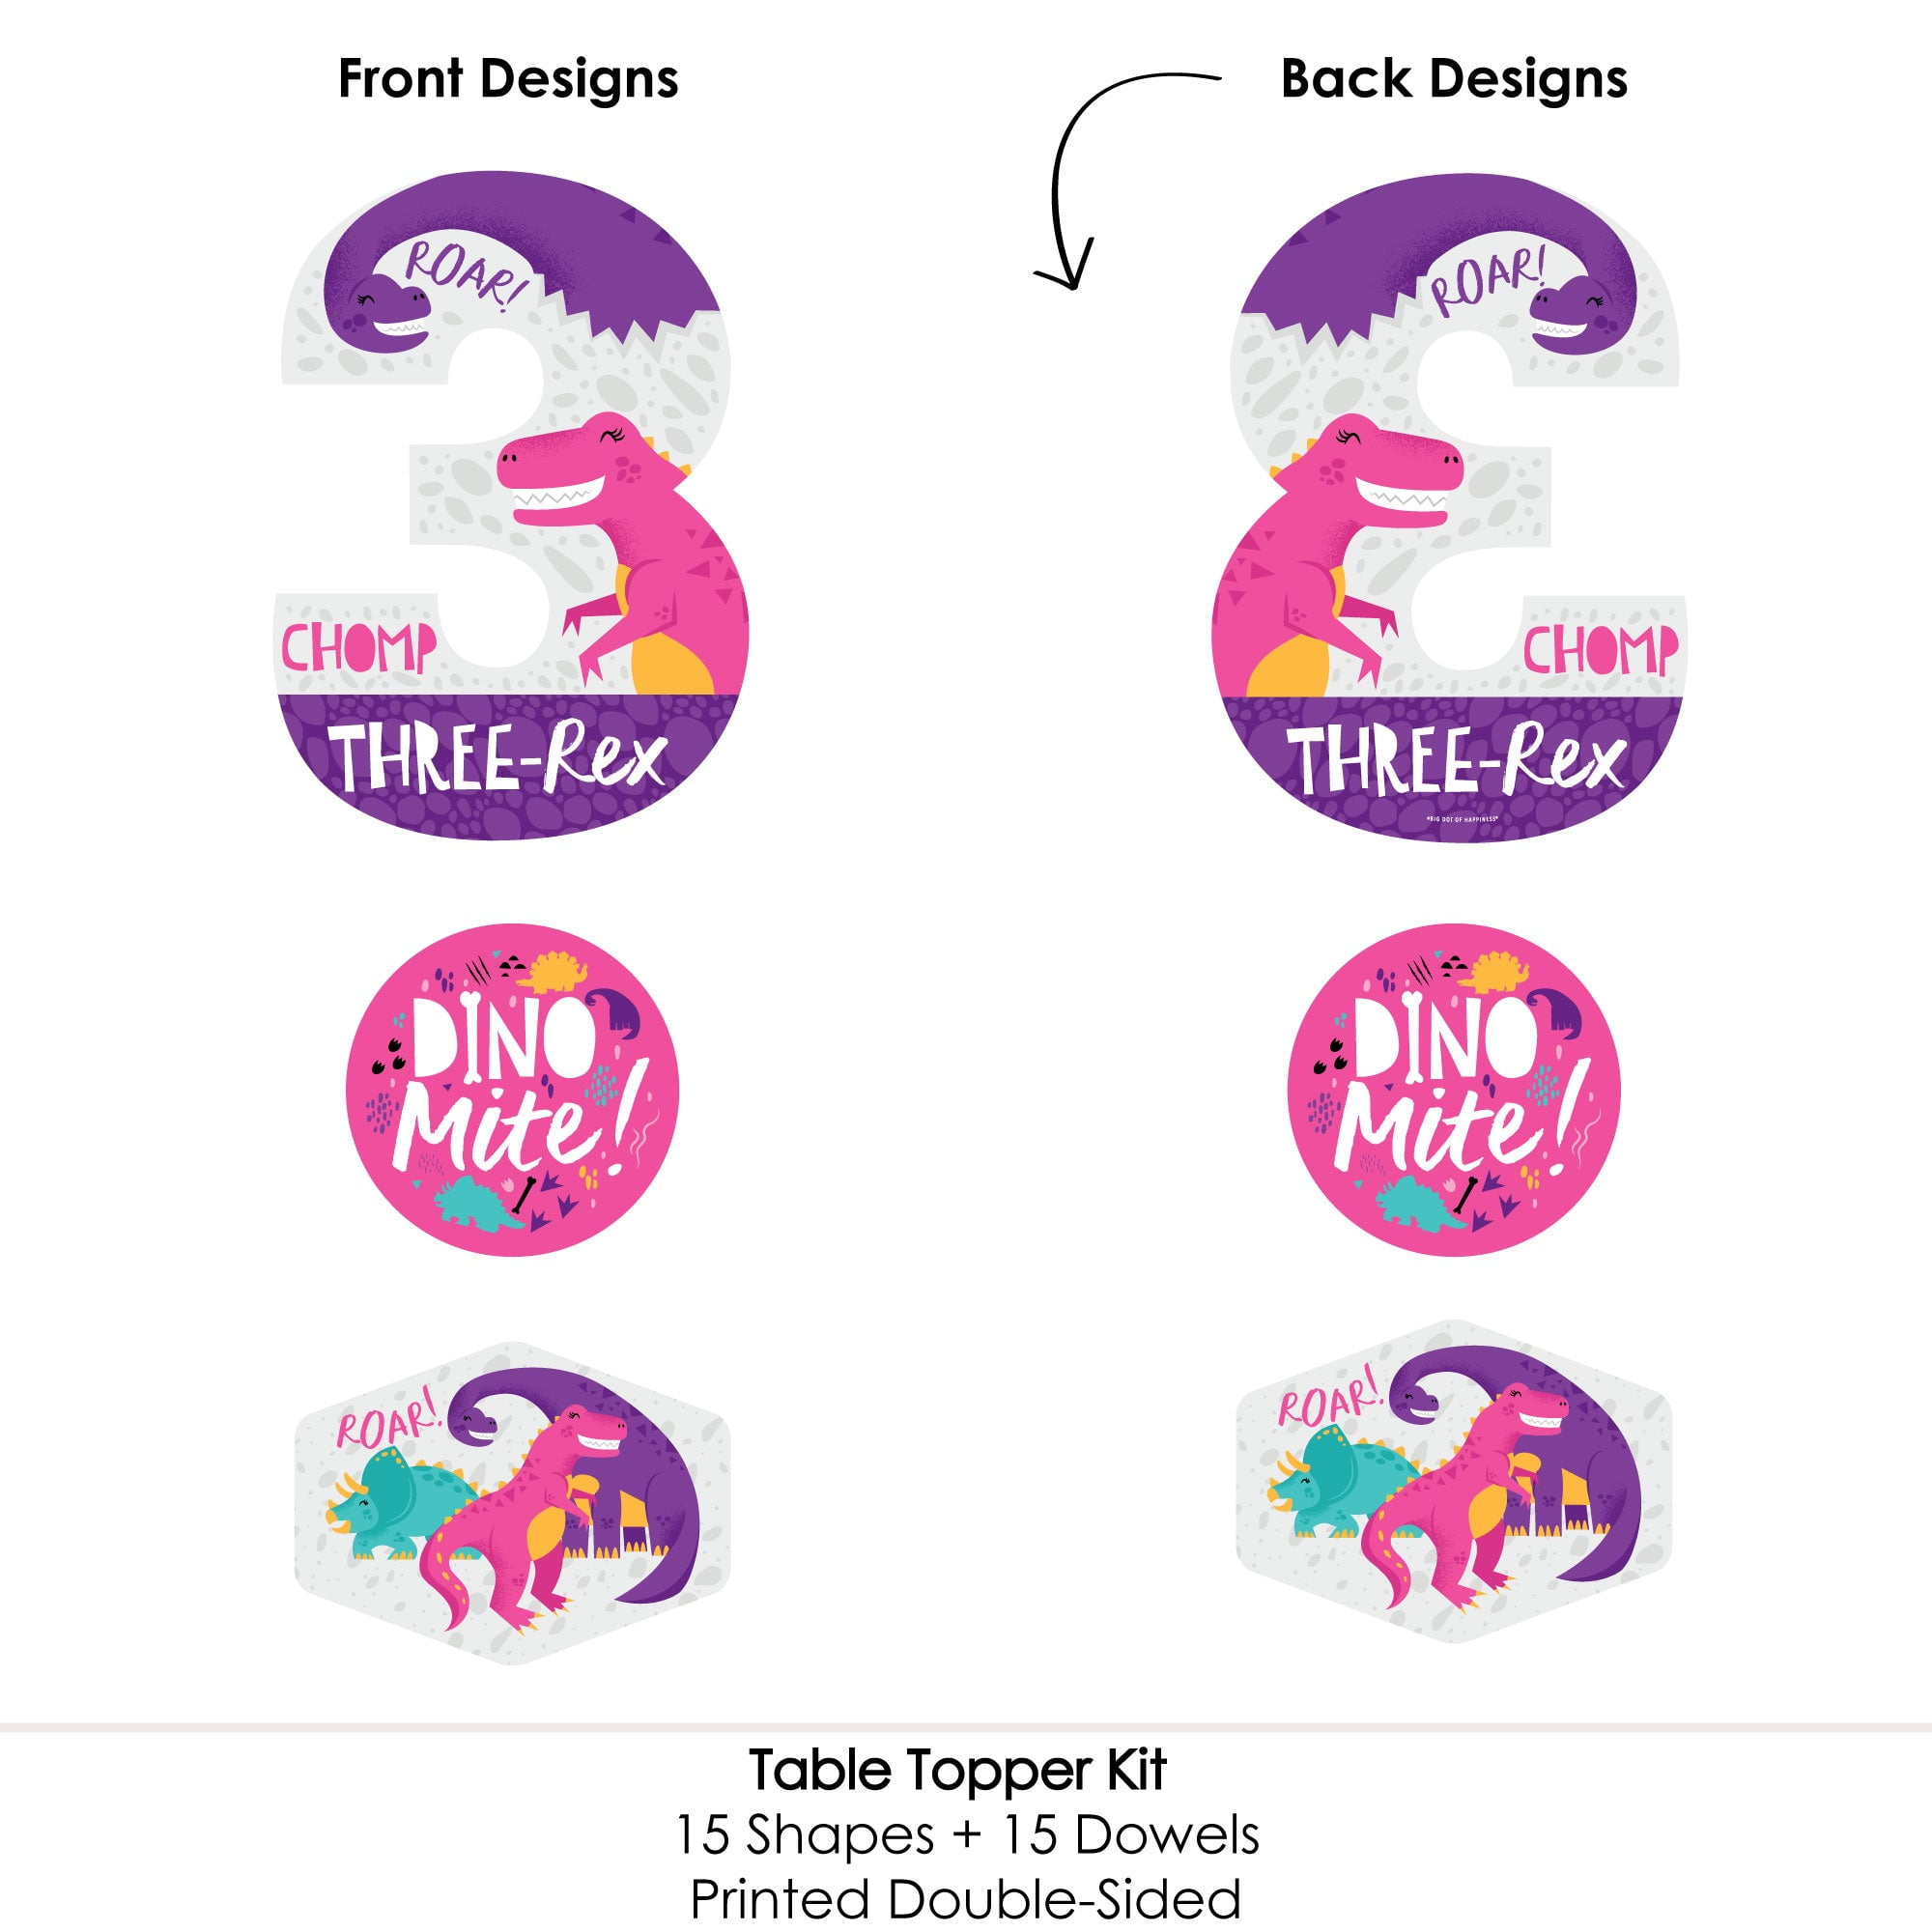This screenshot has height=1932, width=1932.
Task: Click the CHOMP text on front 3
Action: pos(358,647)
